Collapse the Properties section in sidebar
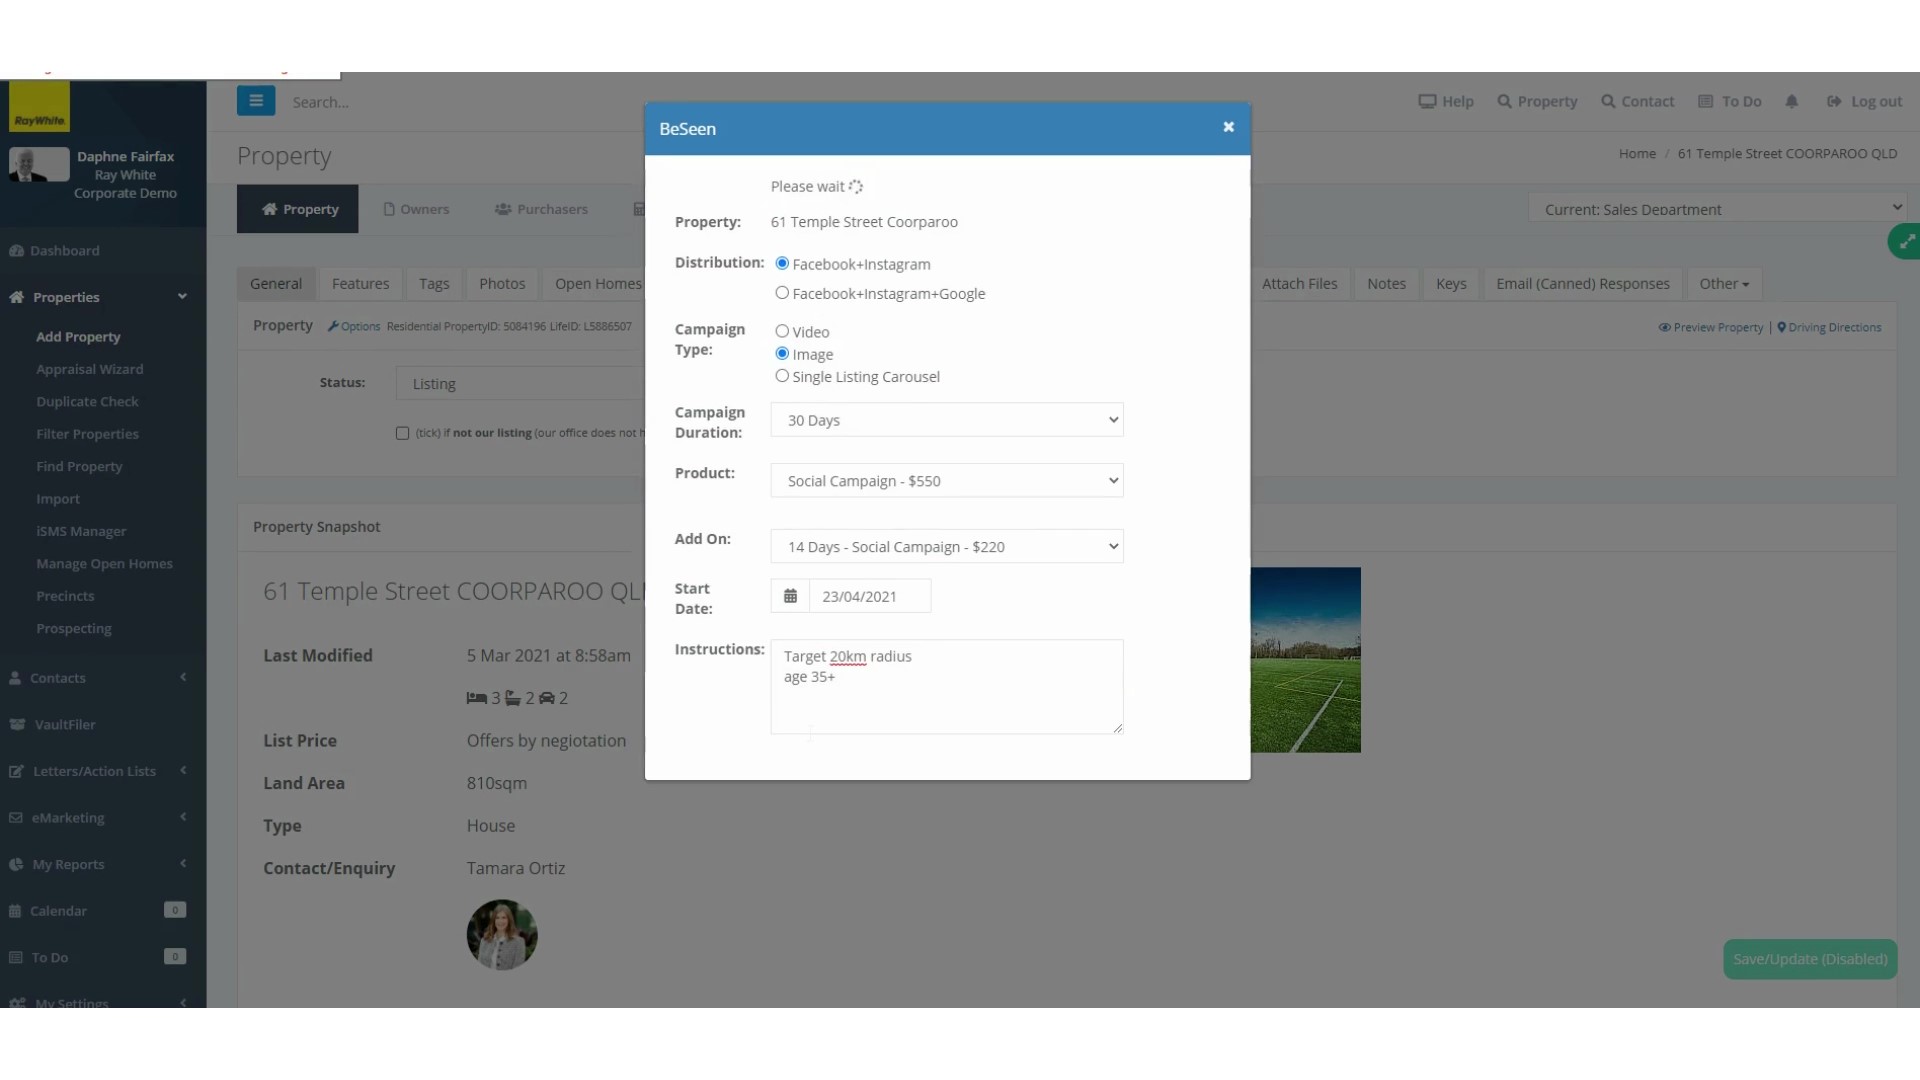1920x1080 pixels. [x=182, y=296]
